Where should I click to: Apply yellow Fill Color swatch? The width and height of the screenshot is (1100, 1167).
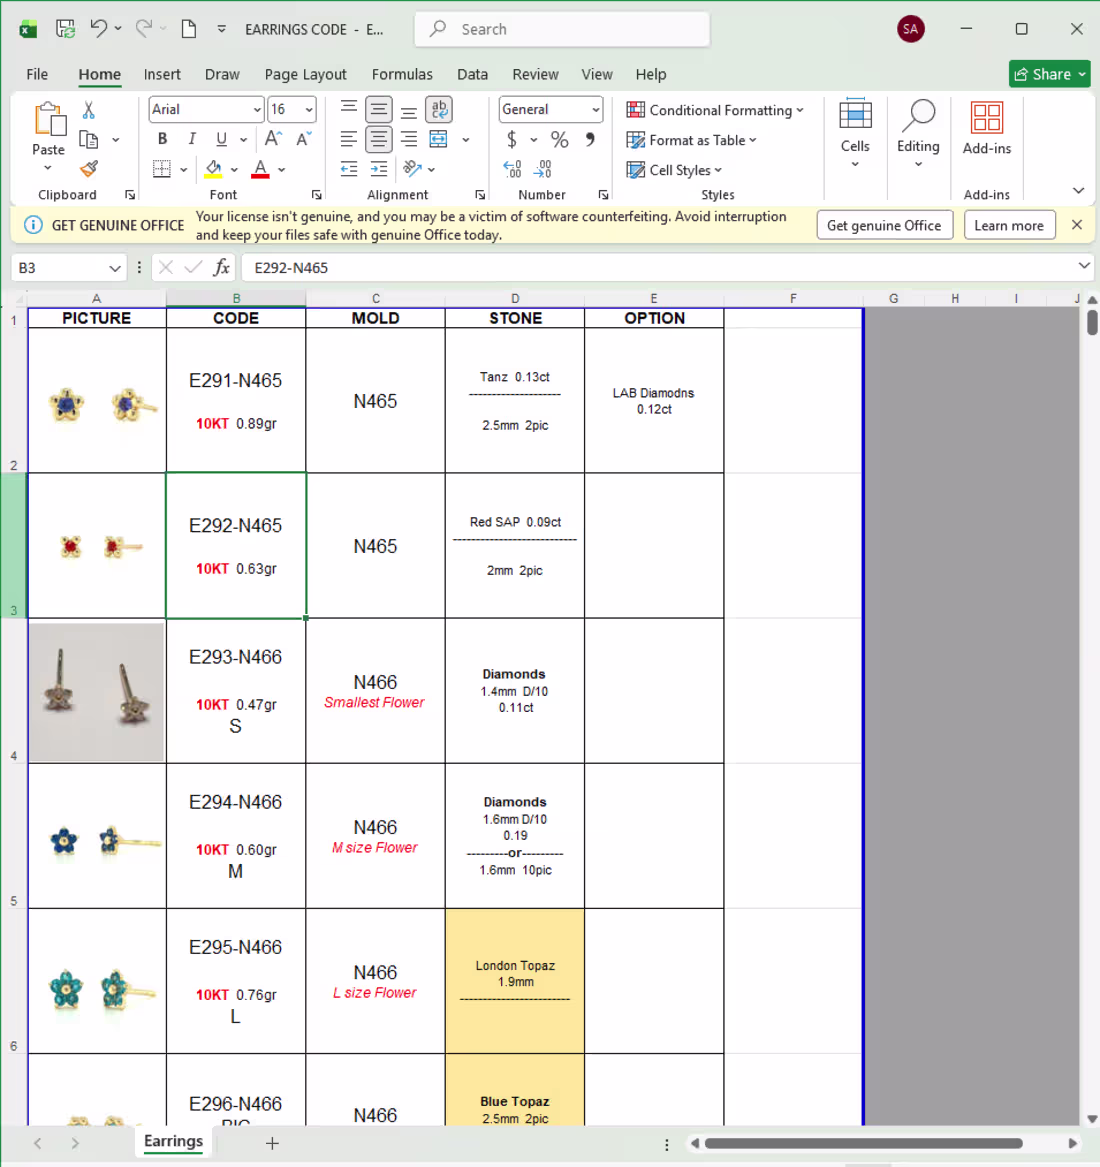point(214,169)
